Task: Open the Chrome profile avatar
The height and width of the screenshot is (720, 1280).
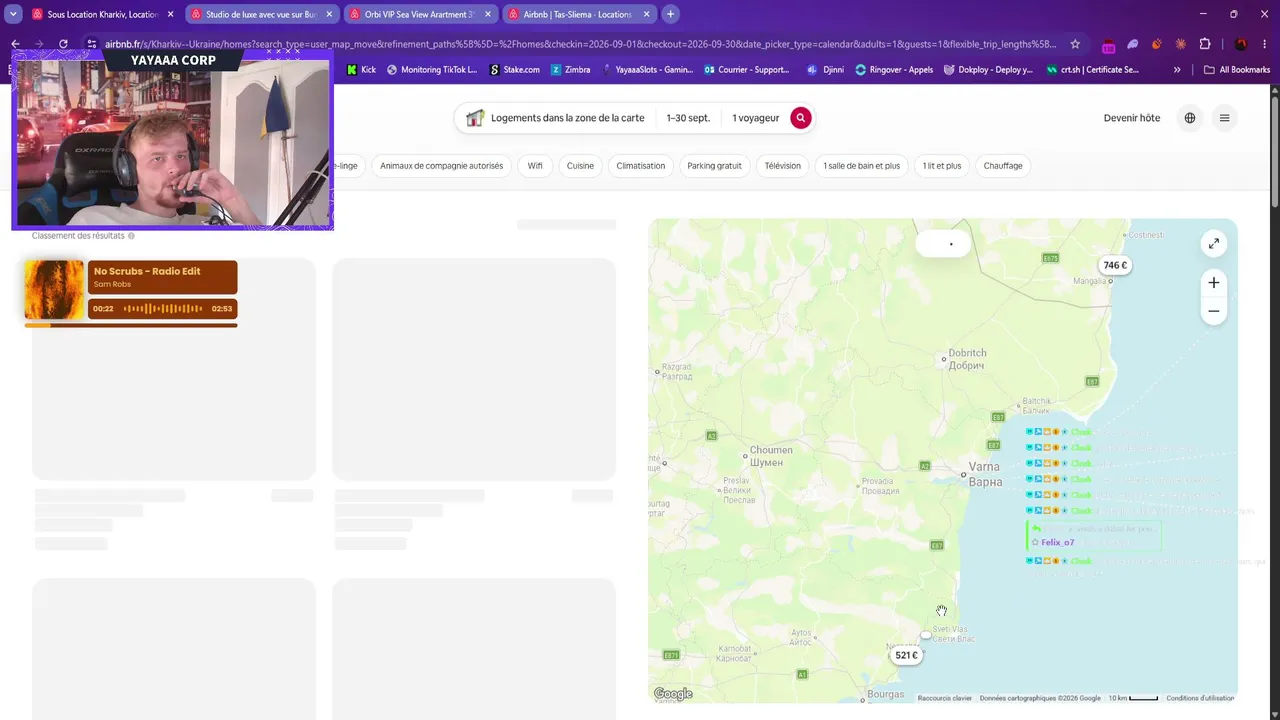Action: click(x=1241, y=44)
